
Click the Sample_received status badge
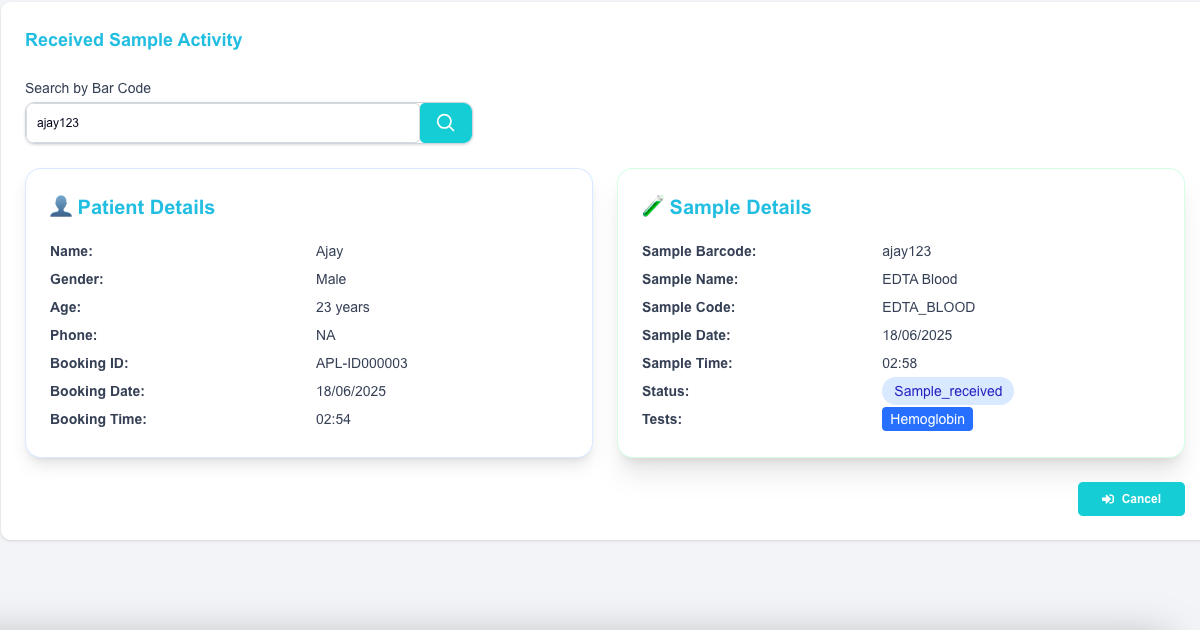pyautogui.click(x=947, y=391)
